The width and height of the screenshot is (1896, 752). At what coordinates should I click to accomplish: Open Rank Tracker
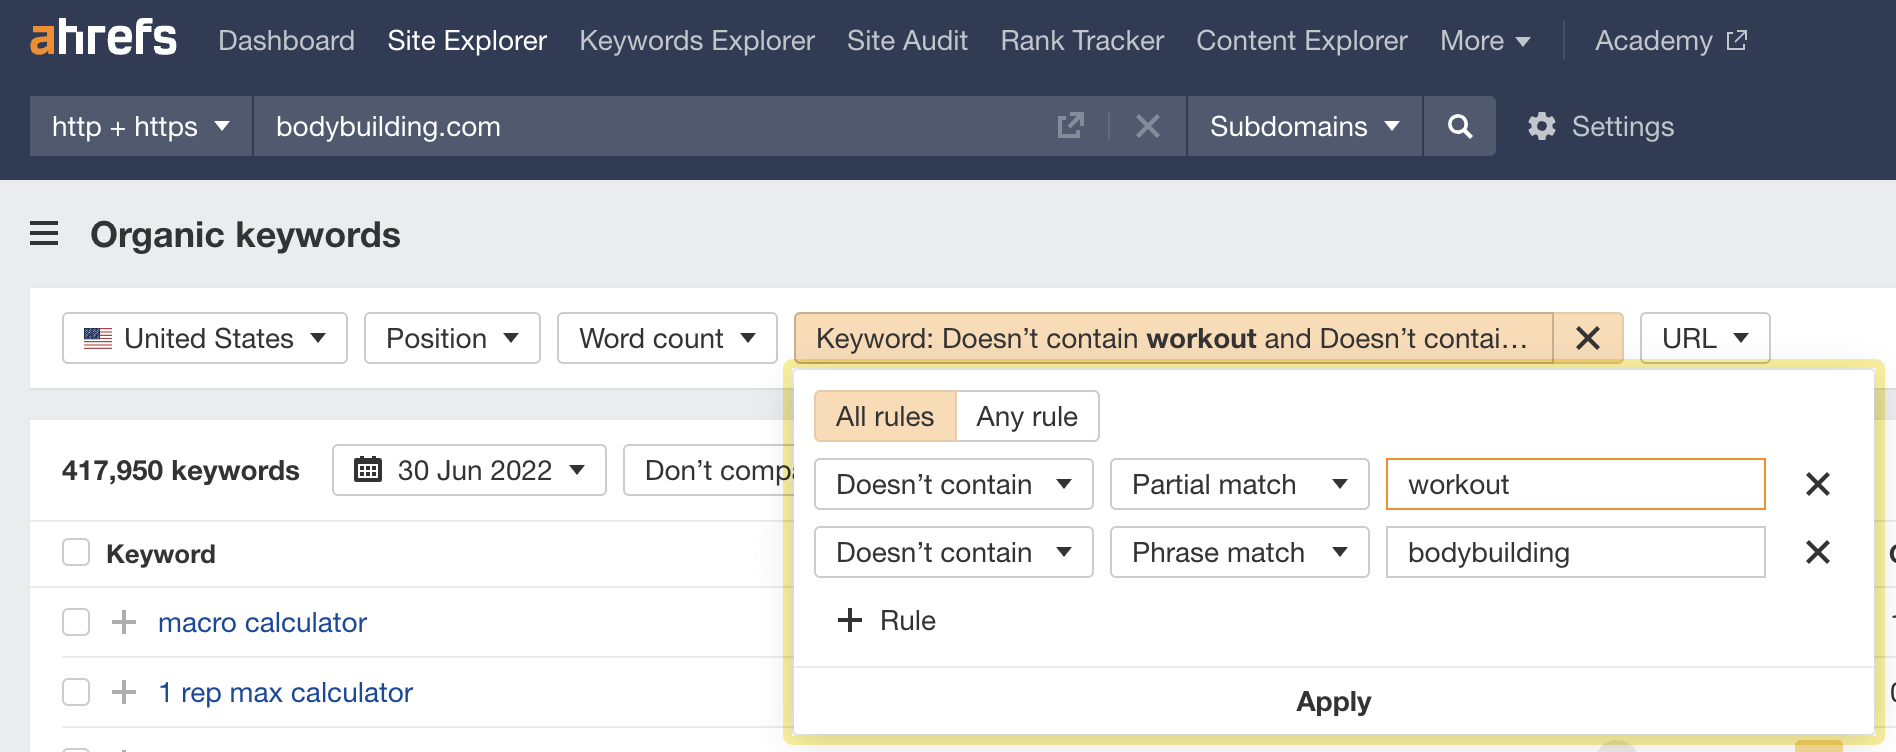point(1082,40)
